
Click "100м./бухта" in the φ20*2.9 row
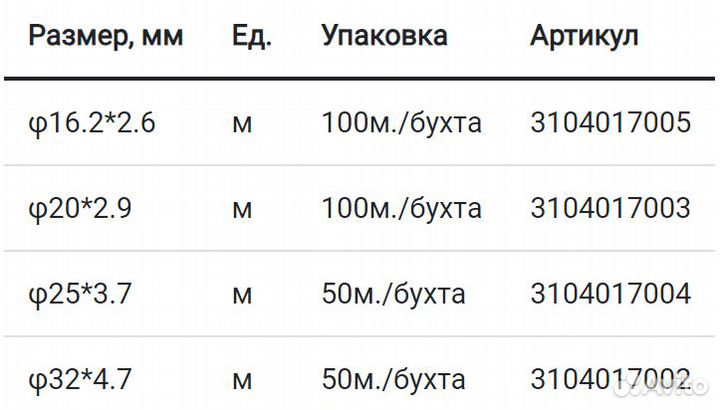pos(402,209)
